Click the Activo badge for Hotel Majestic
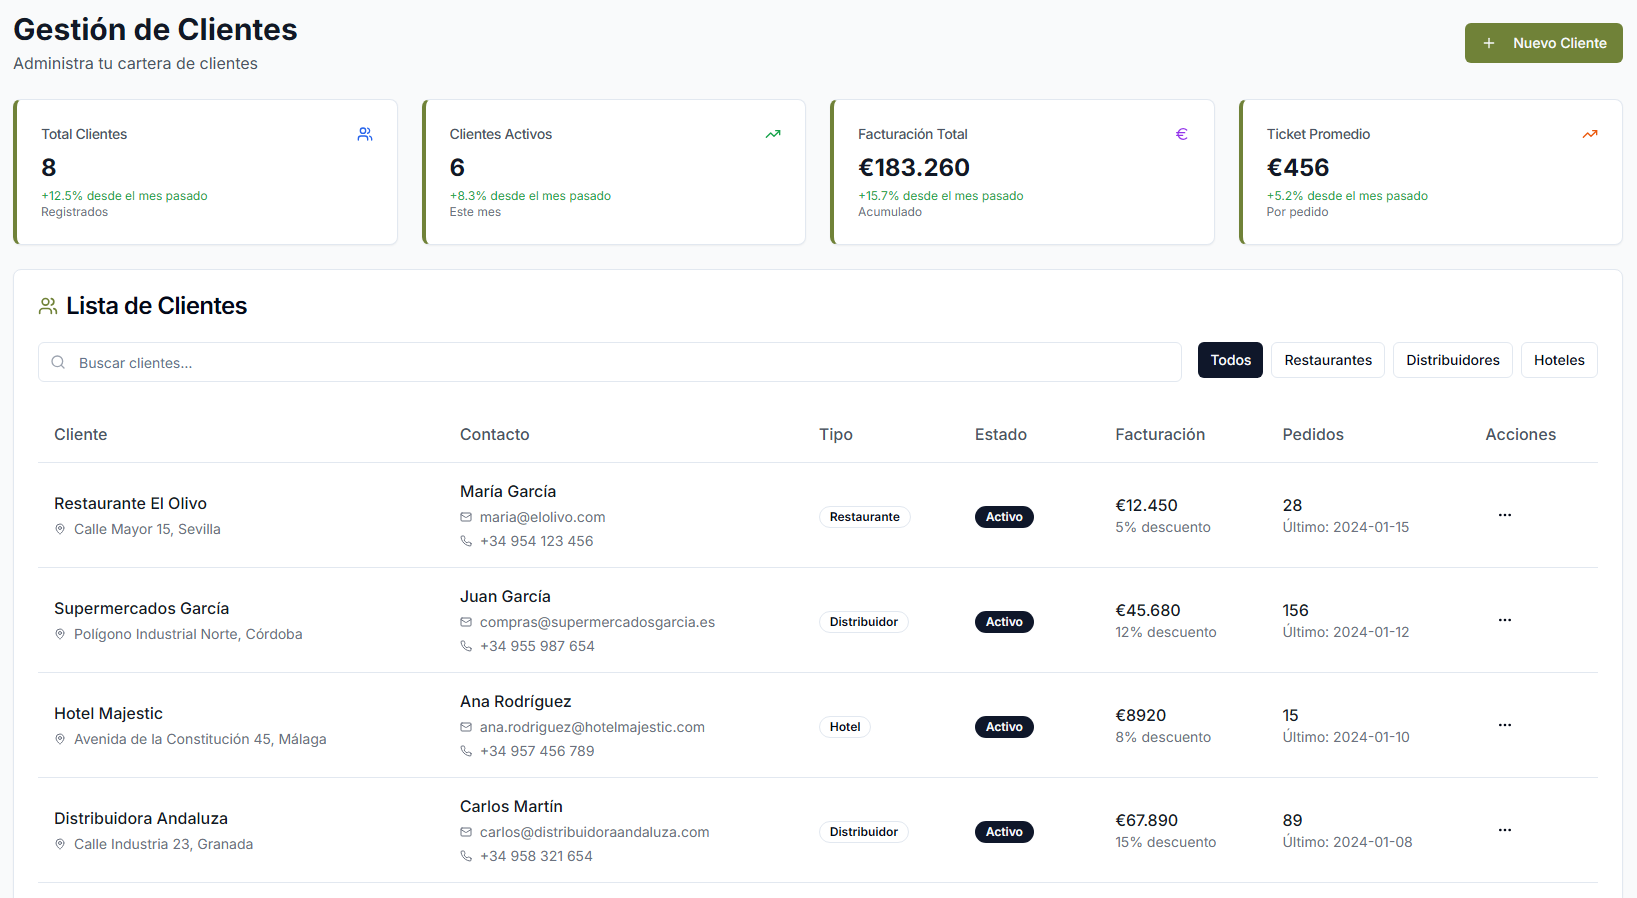 pyautogui.click(x=1004, y=727)
